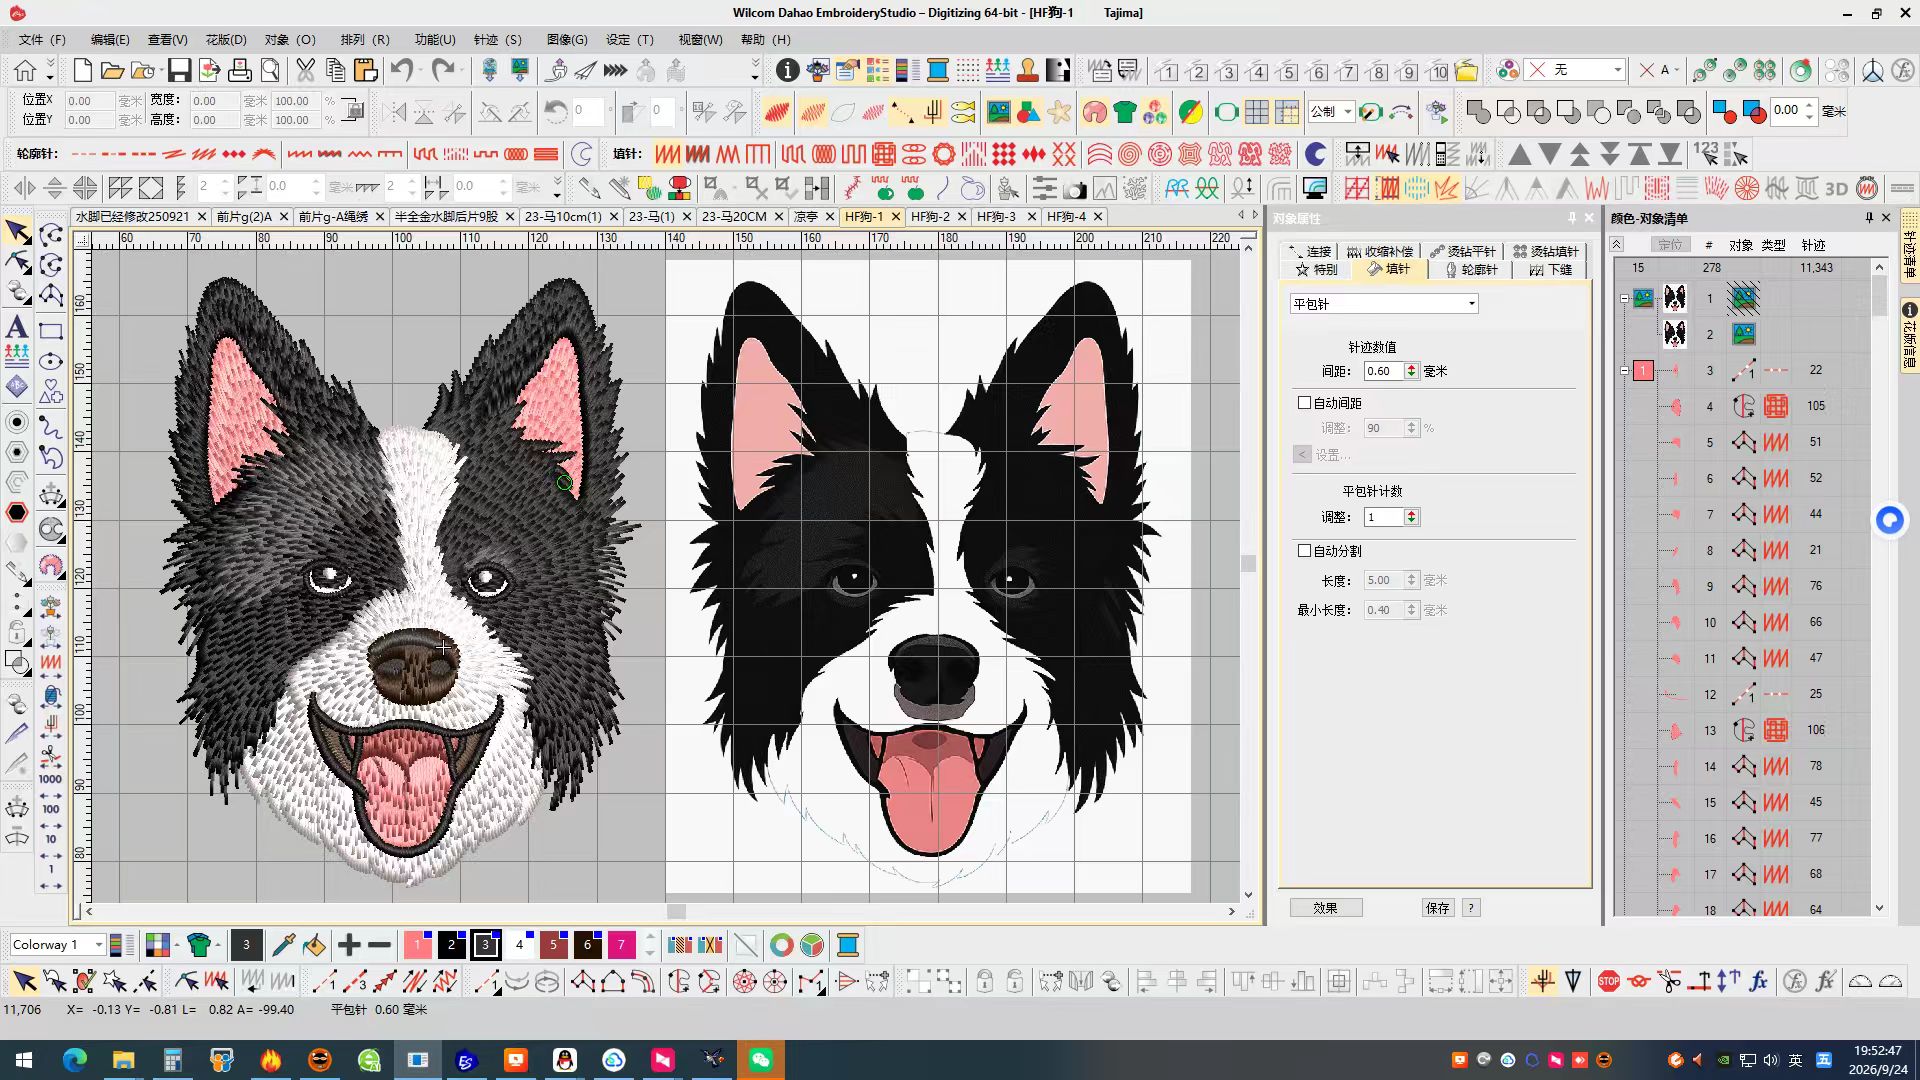The height and width of the screenshot is (1080, 1920).
Task: Click the 保存 button
Action: coord(1438,908)
